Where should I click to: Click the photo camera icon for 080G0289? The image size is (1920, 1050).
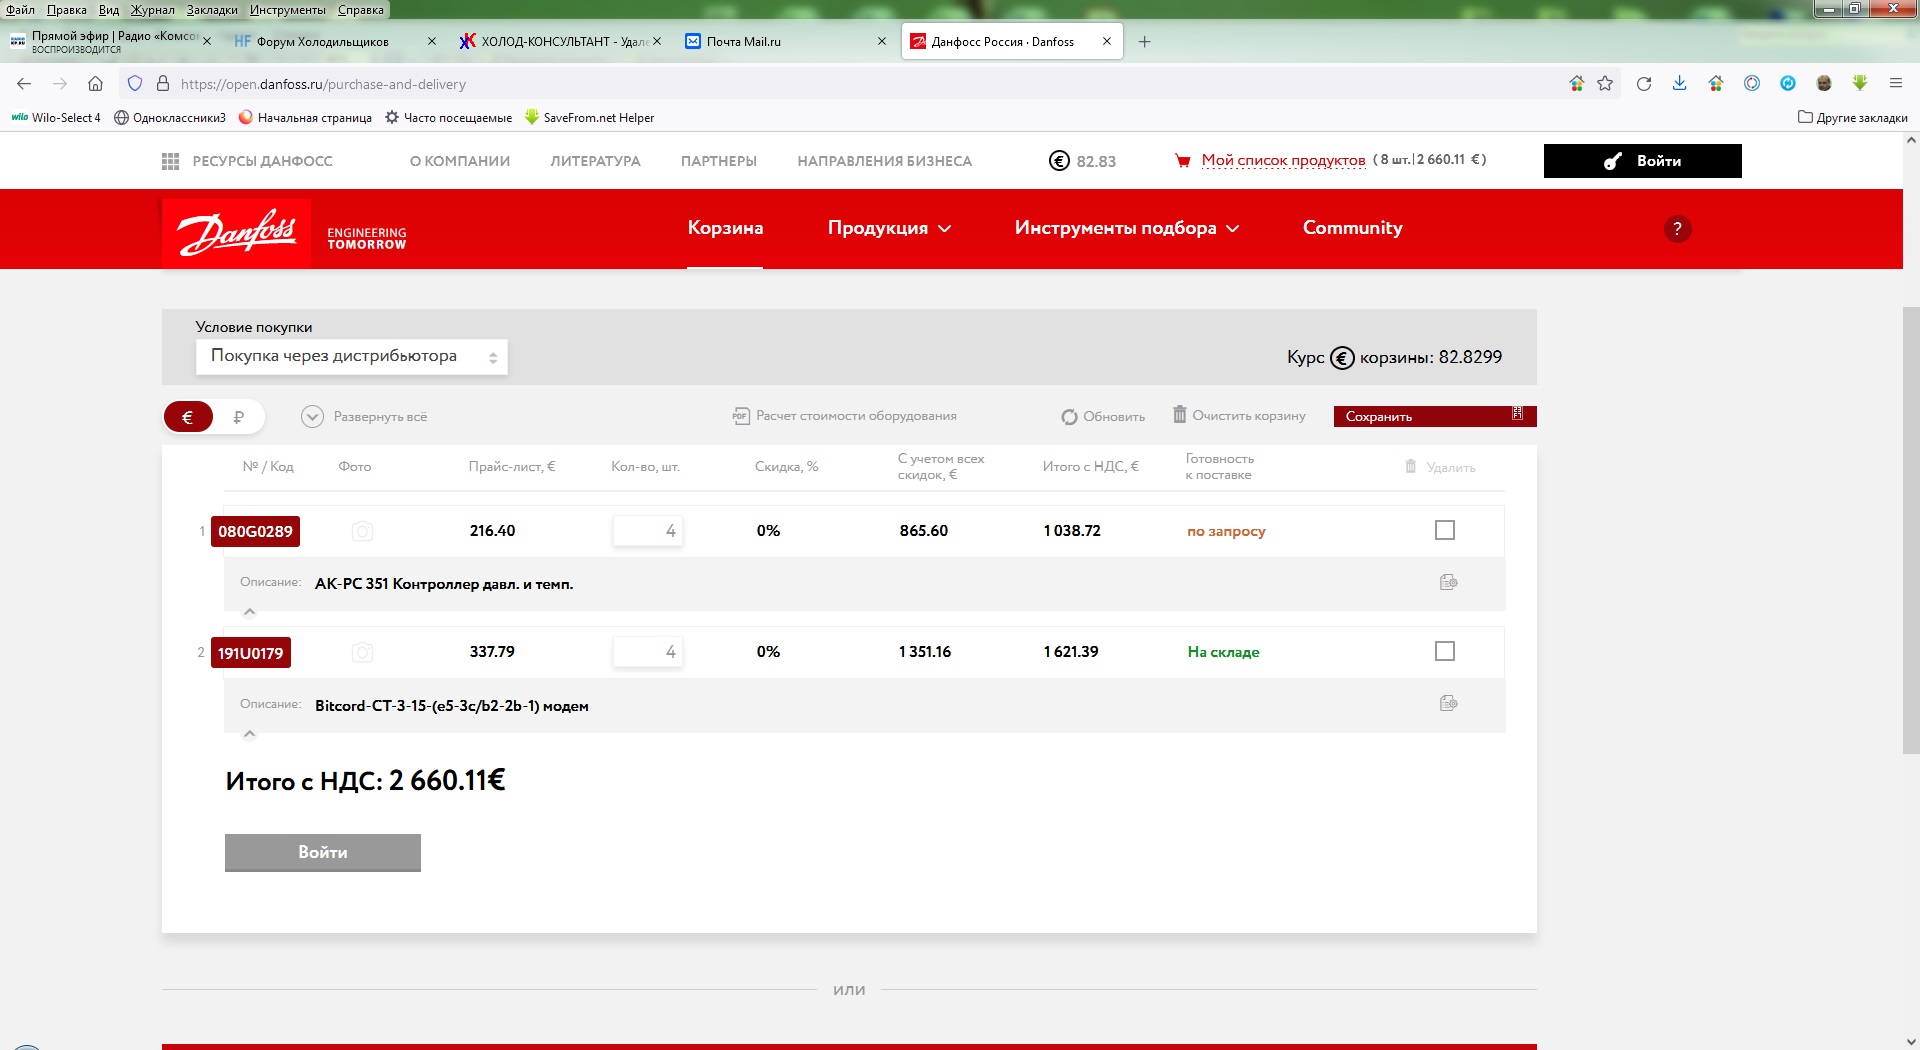(362, 532)
